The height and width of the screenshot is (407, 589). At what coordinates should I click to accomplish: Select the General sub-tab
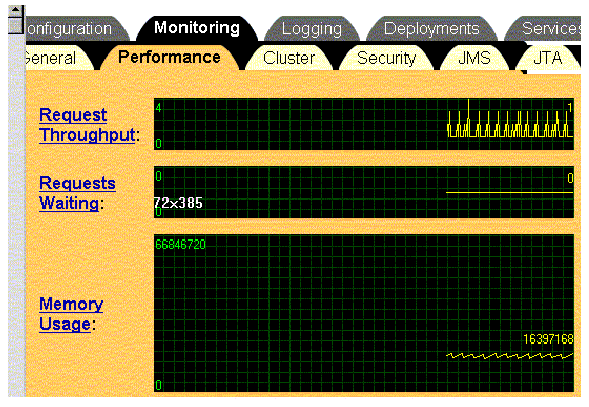[x=56, y=58]
